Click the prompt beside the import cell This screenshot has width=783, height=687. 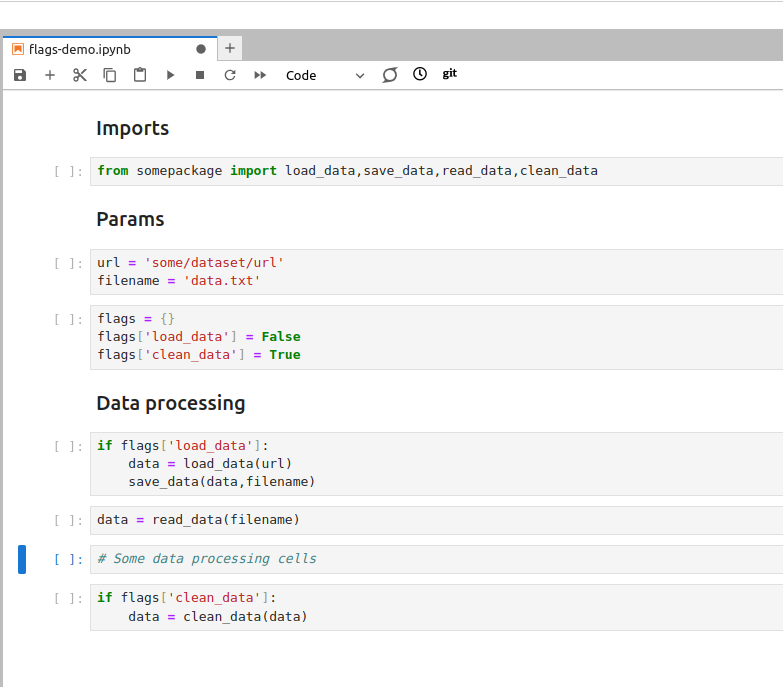pyautogui.click(x=68, y=172)
